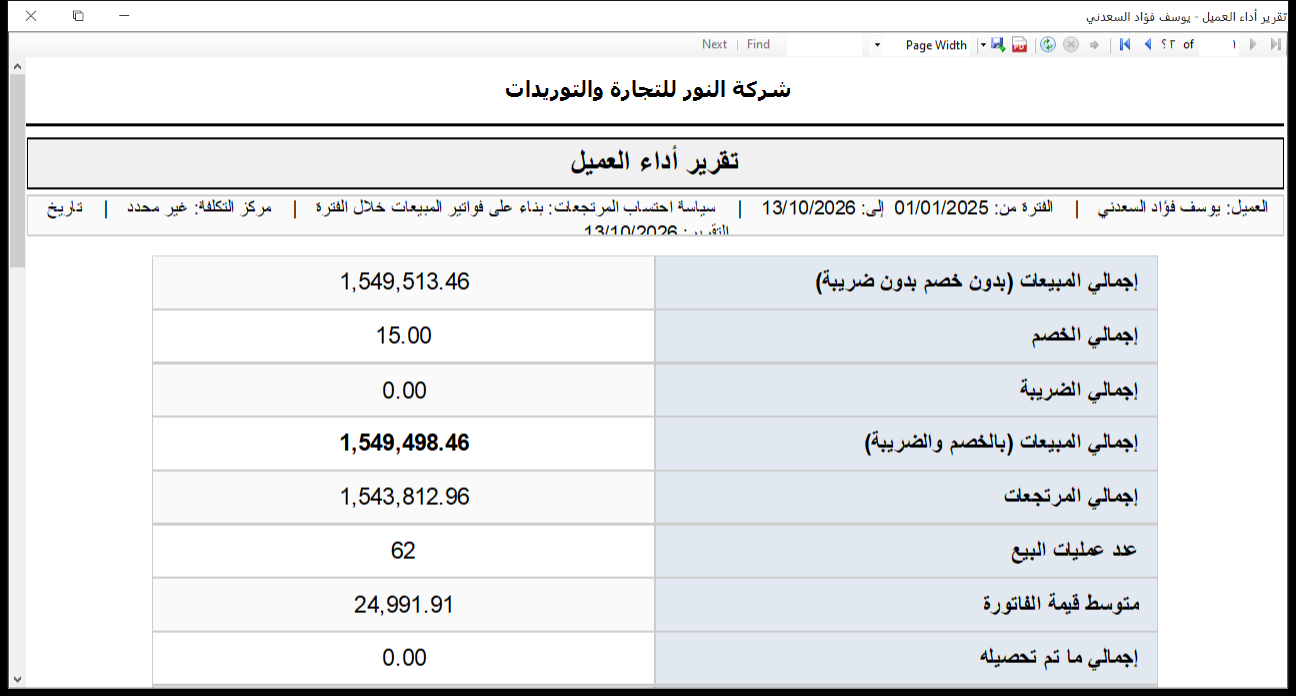This screenshot has height=696, width=1296.
Task: Refresh the report with the green icon
Action: tap(1048, 45)
